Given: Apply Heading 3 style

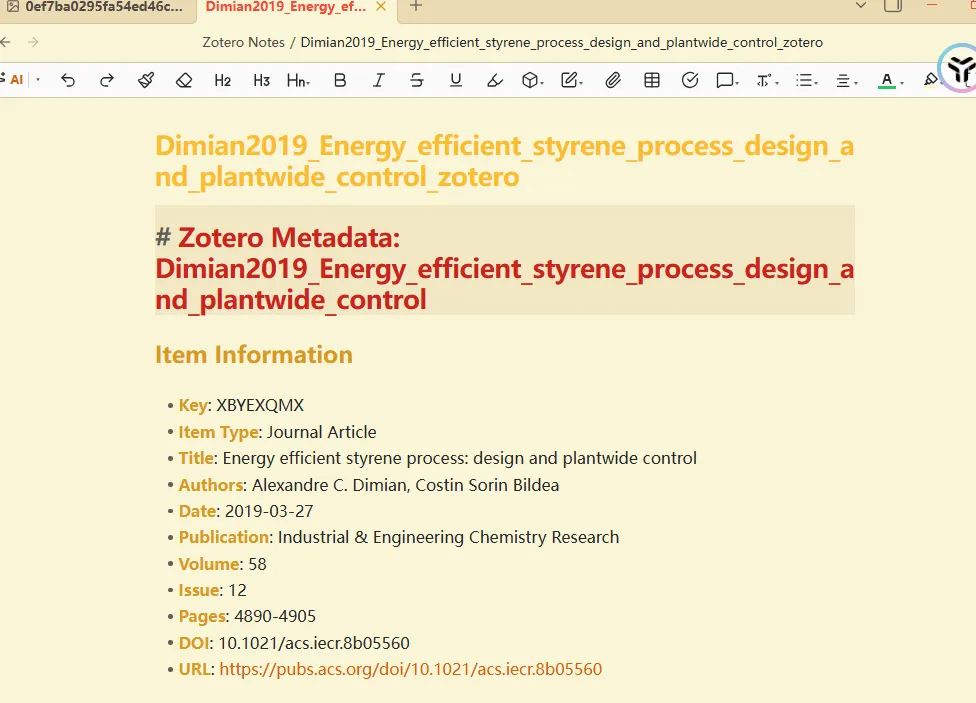Looking at the screenshot, I should pos(261,80).
